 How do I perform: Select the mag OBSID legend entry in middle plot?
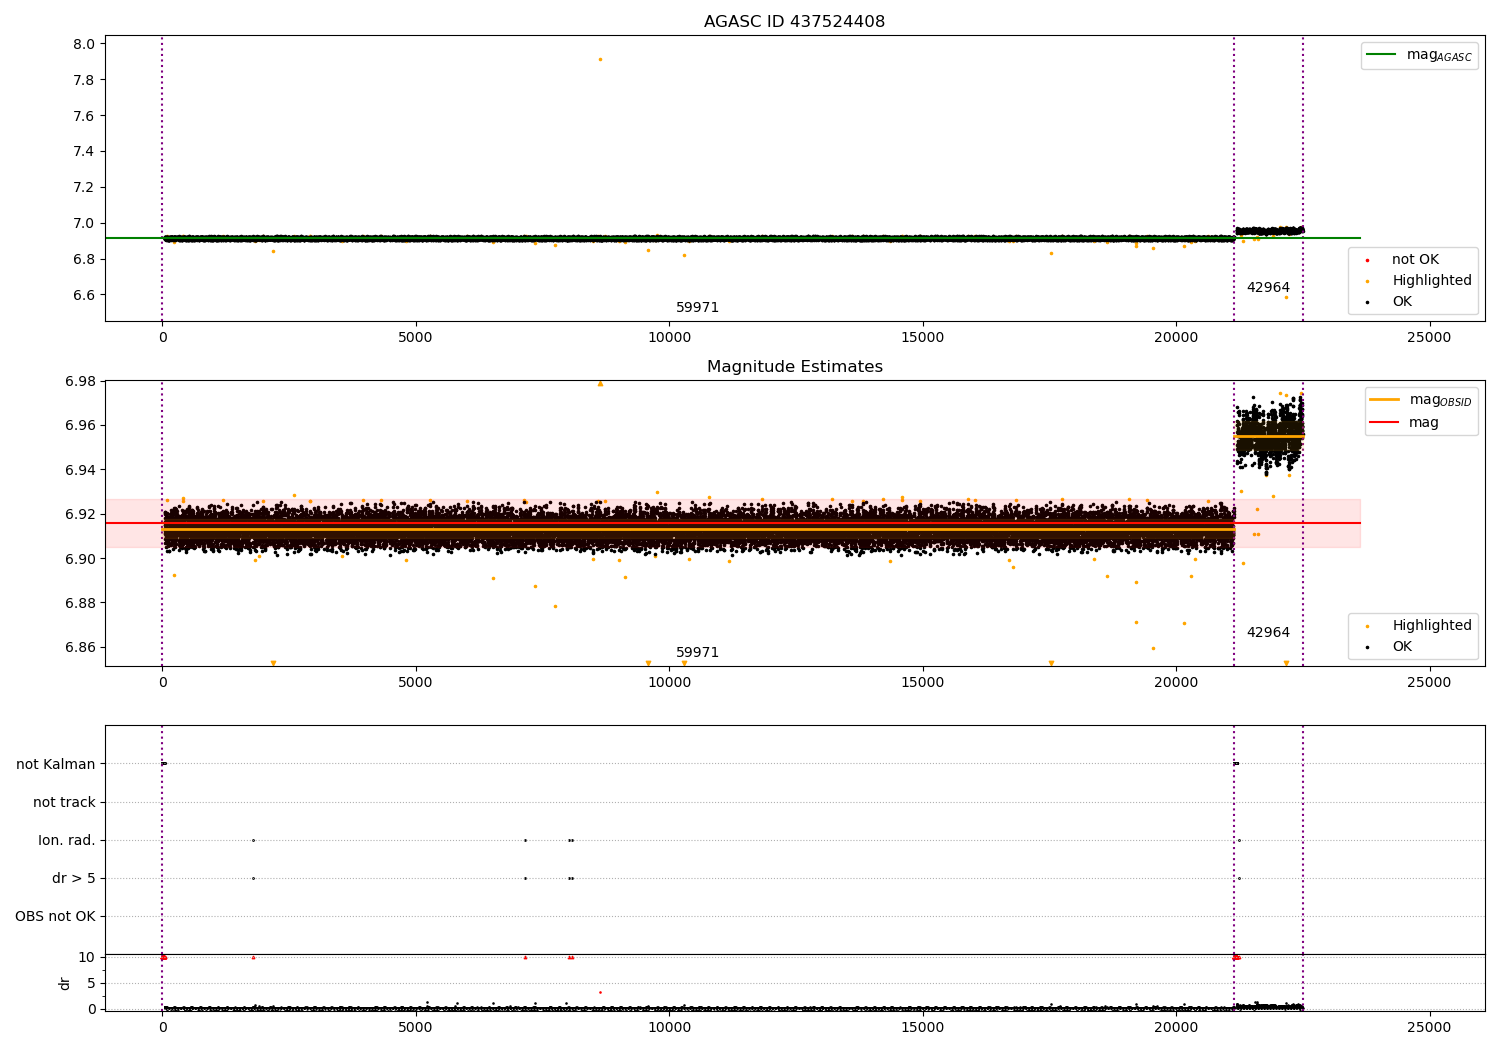(x=1421, y=400)
